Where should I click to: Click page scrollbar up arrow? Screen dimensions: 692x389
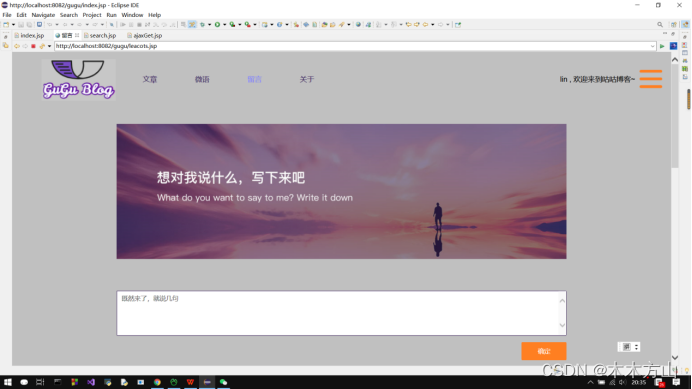675,60
